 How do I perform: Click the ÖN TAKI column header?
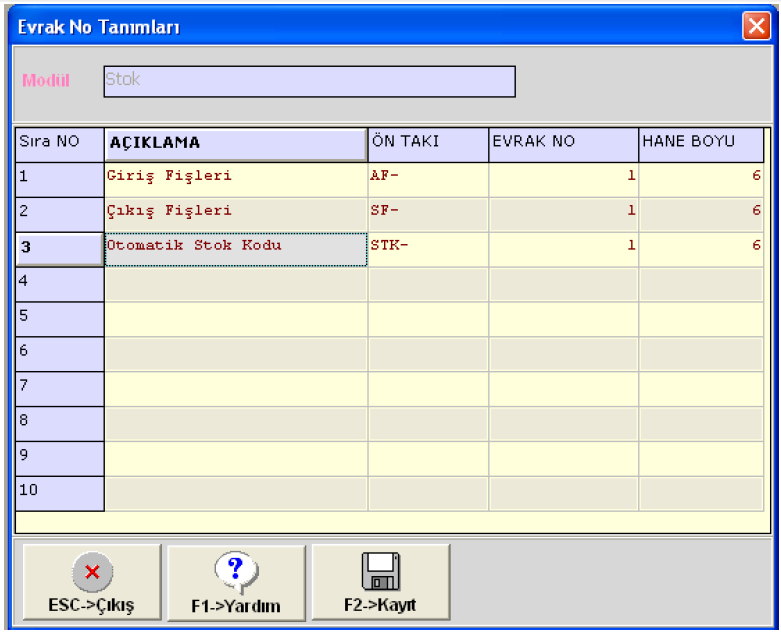coord(428,143)
